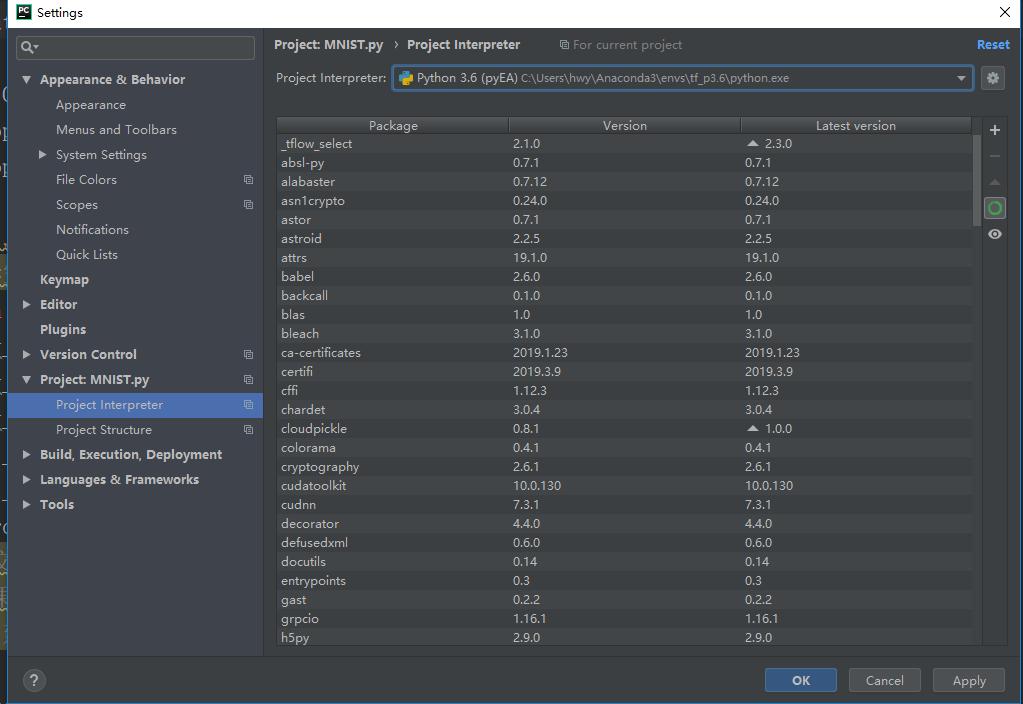Click the project-level icon beside File Colors
The height and width of the screenshot is (704, 1023).
[249, 179]
